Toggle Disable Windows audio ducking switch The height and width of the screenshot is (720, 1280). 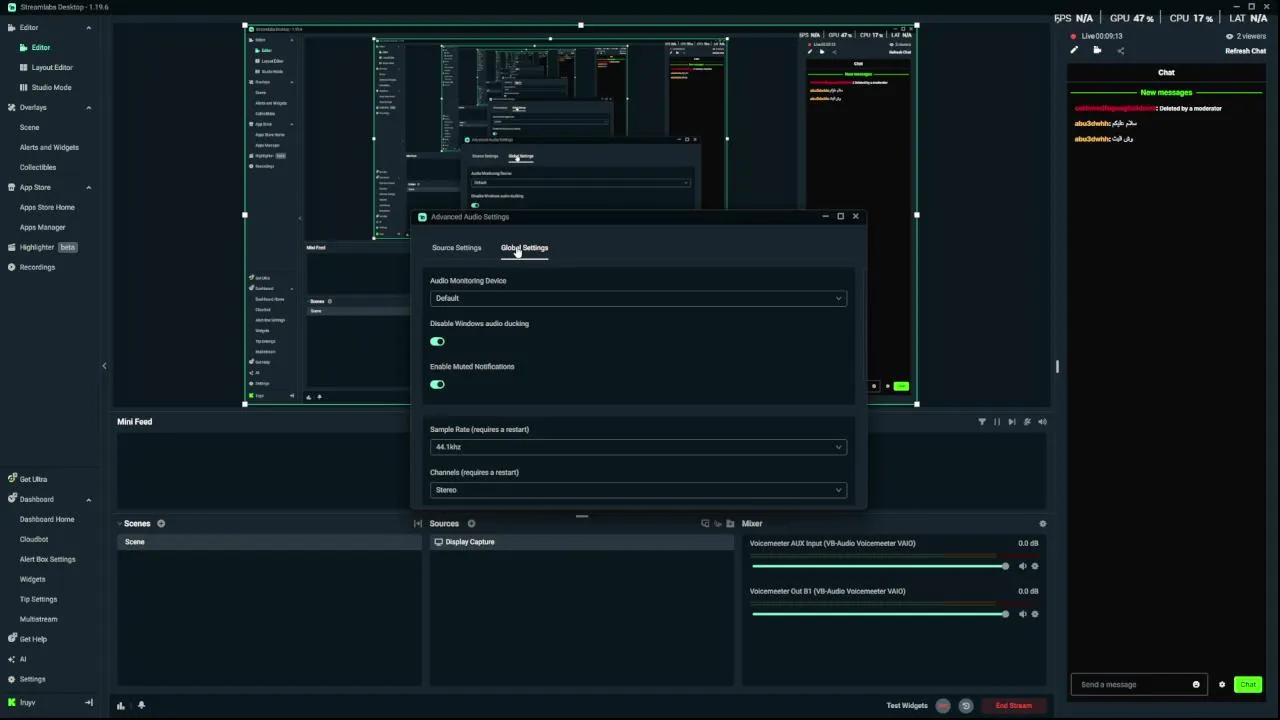437,342
